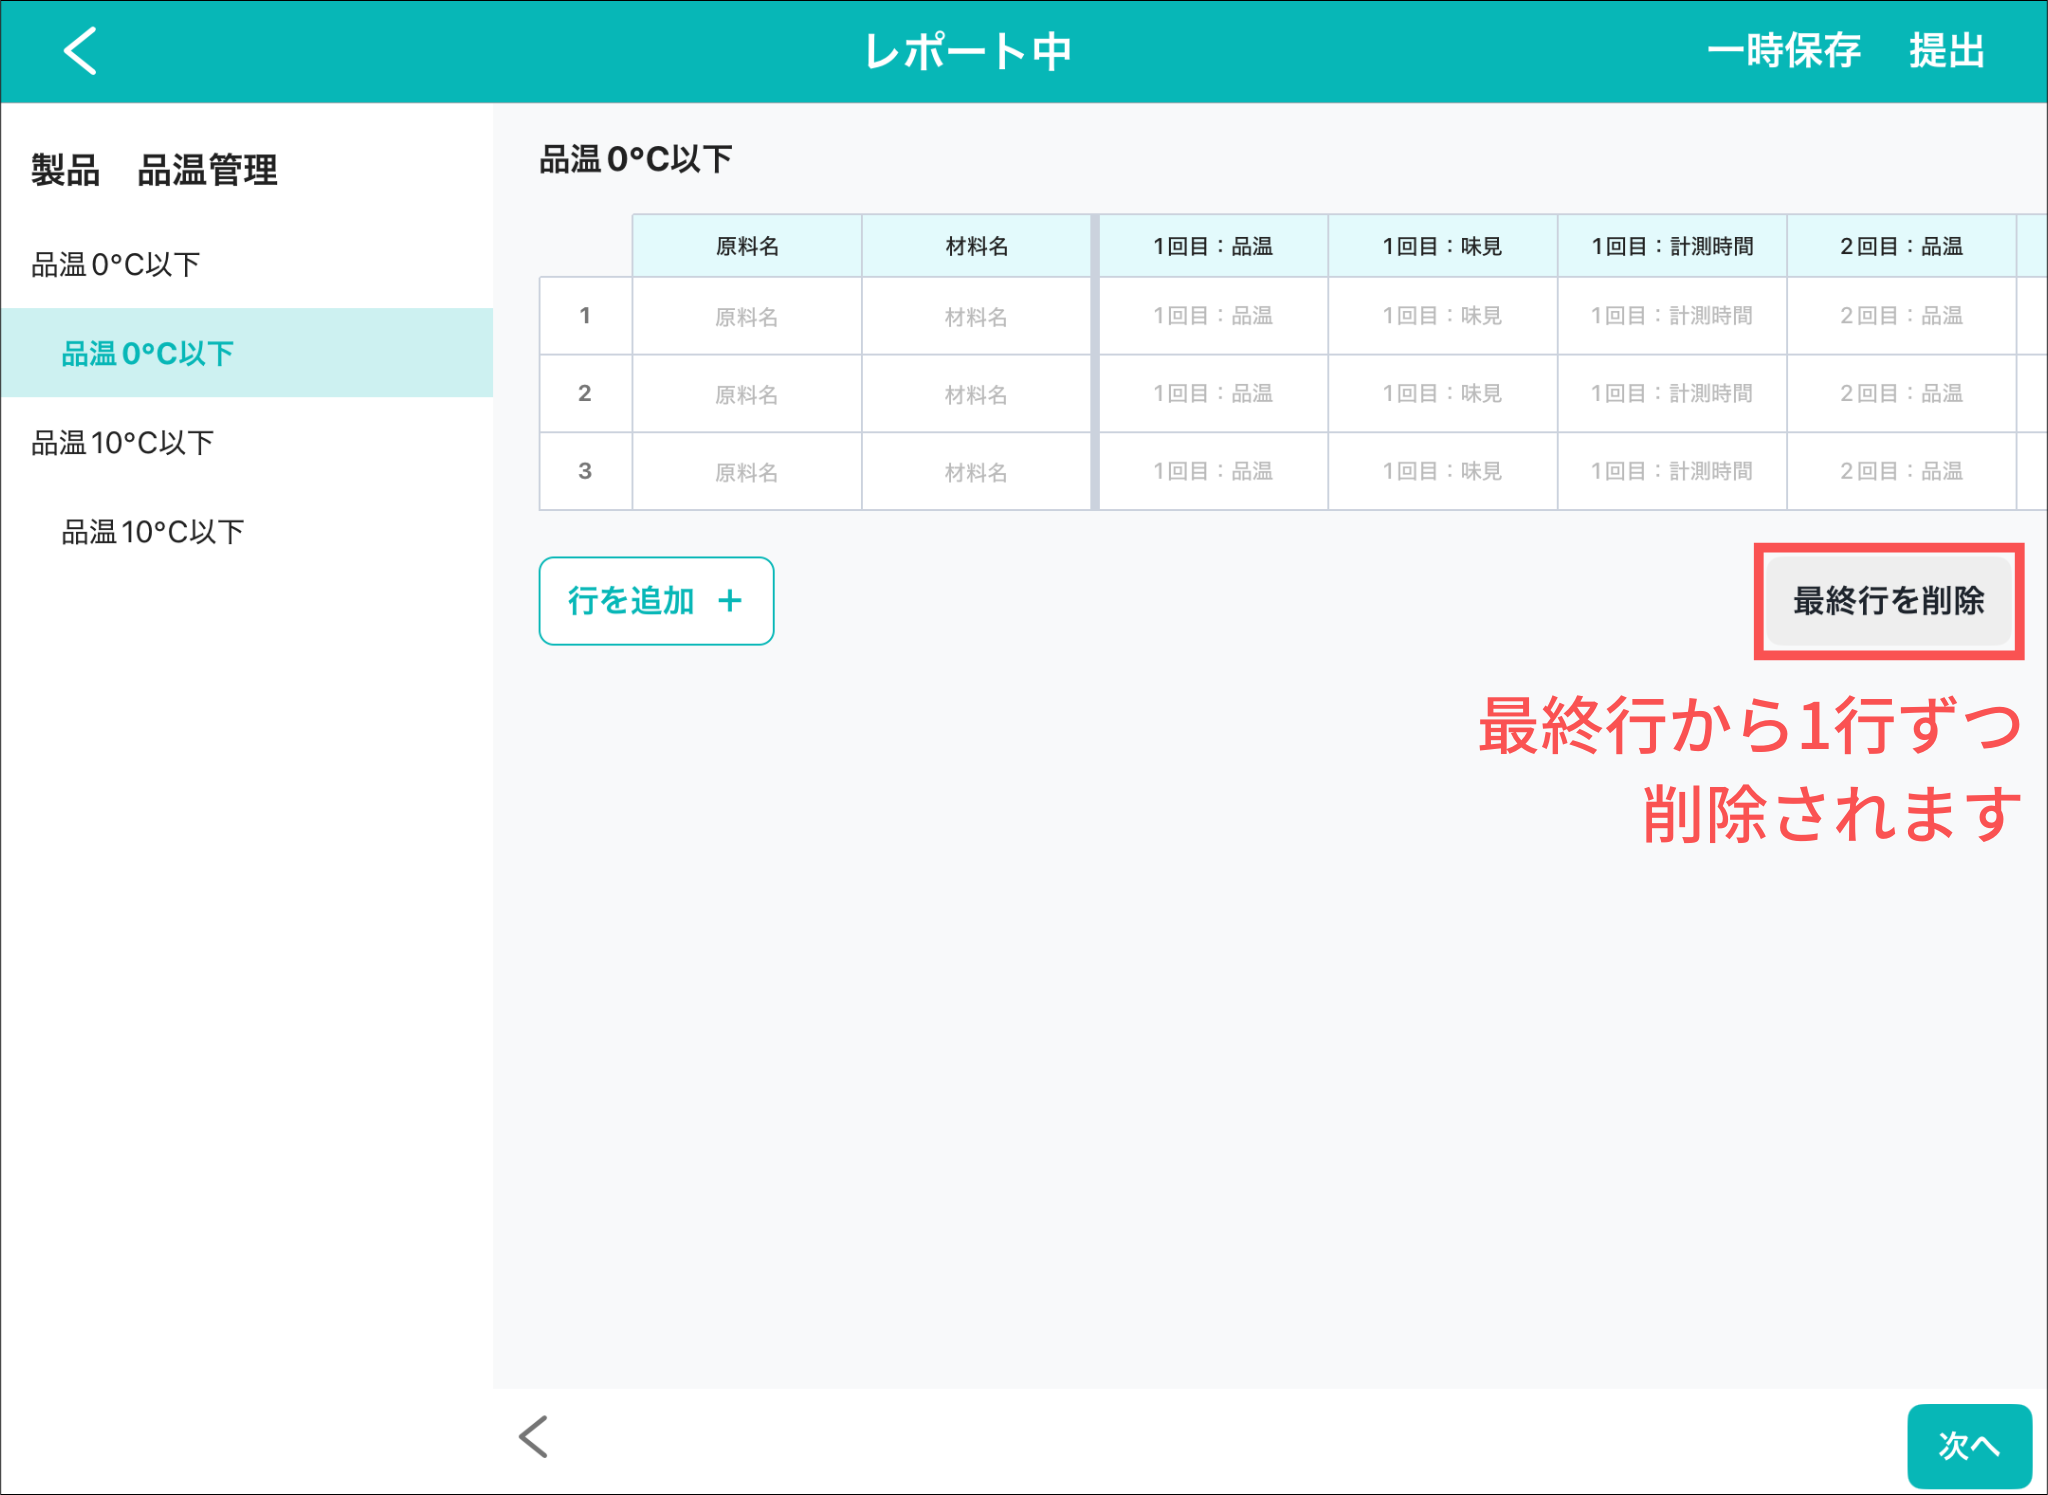Open indented 品温10°C以下 sub-item
This screenshot has width=2048, height=1495.
click(153, 531)
